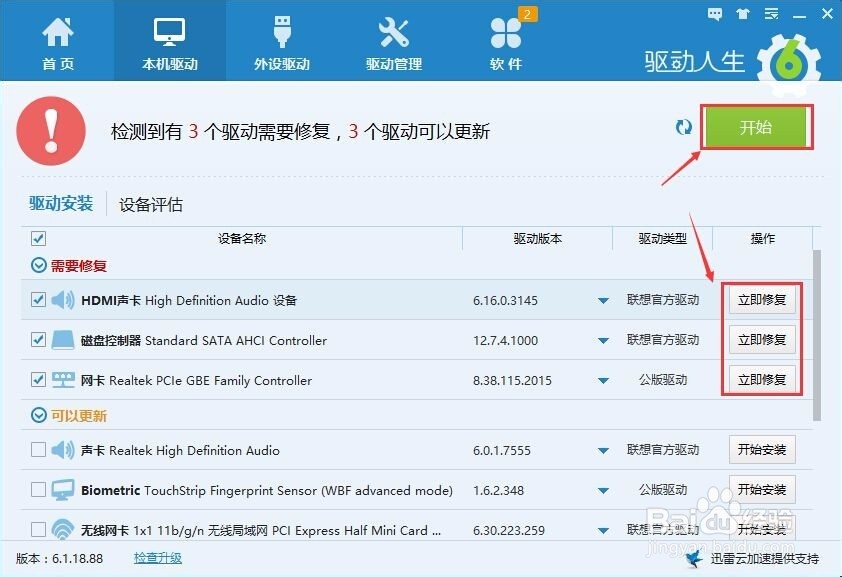
Task: Go to 驱动管理 tab
Action: pyautogui.click(x=394, y=43)
